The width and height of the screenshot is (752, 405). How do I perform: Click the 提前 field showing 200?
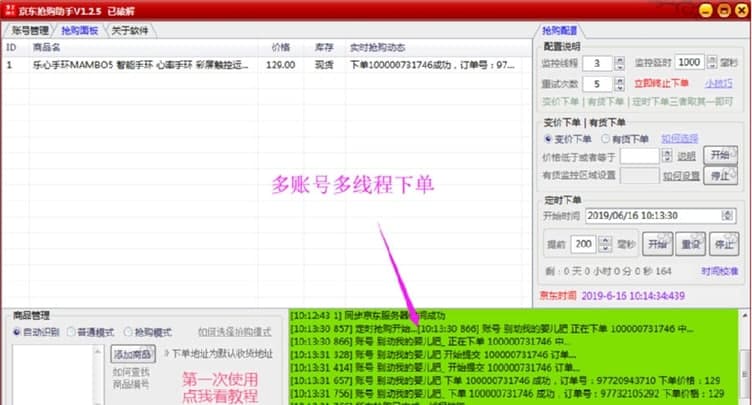click(584, 244)
